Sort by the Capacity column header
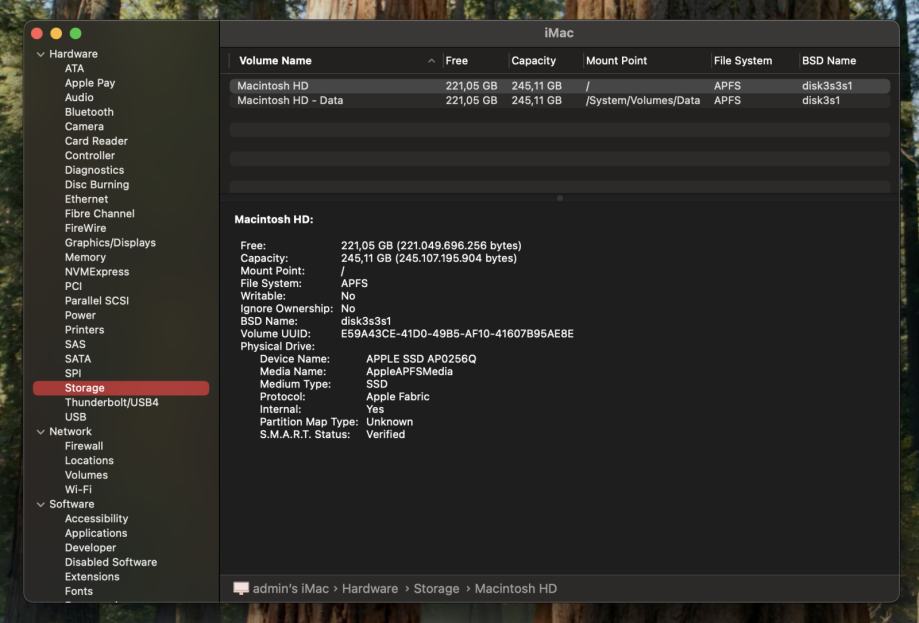The image size is (919, 623). [533, 61]
